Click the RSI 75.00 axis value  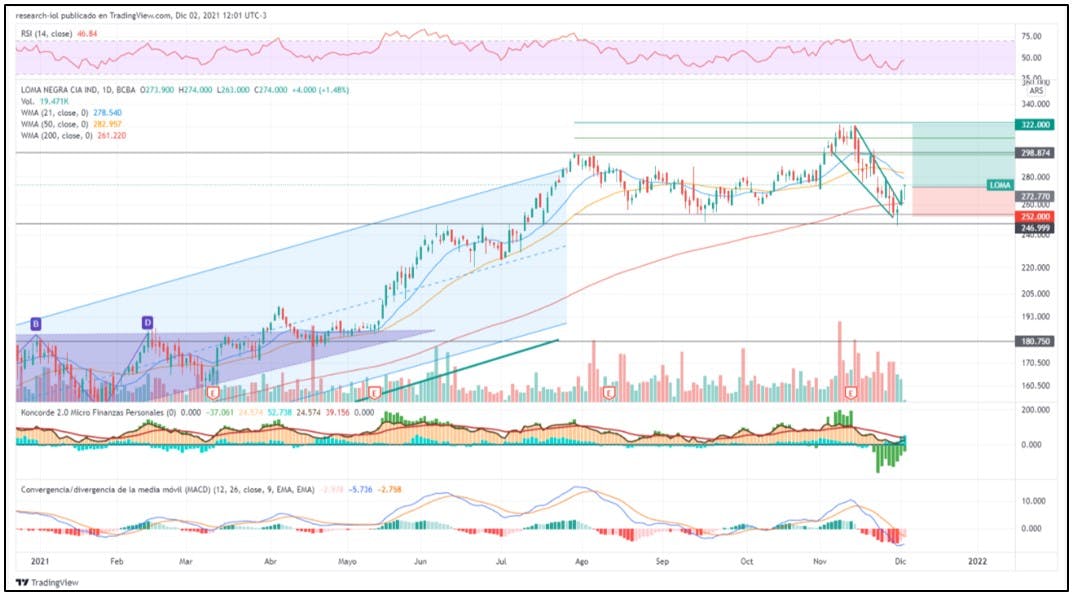pos(1031,36)
